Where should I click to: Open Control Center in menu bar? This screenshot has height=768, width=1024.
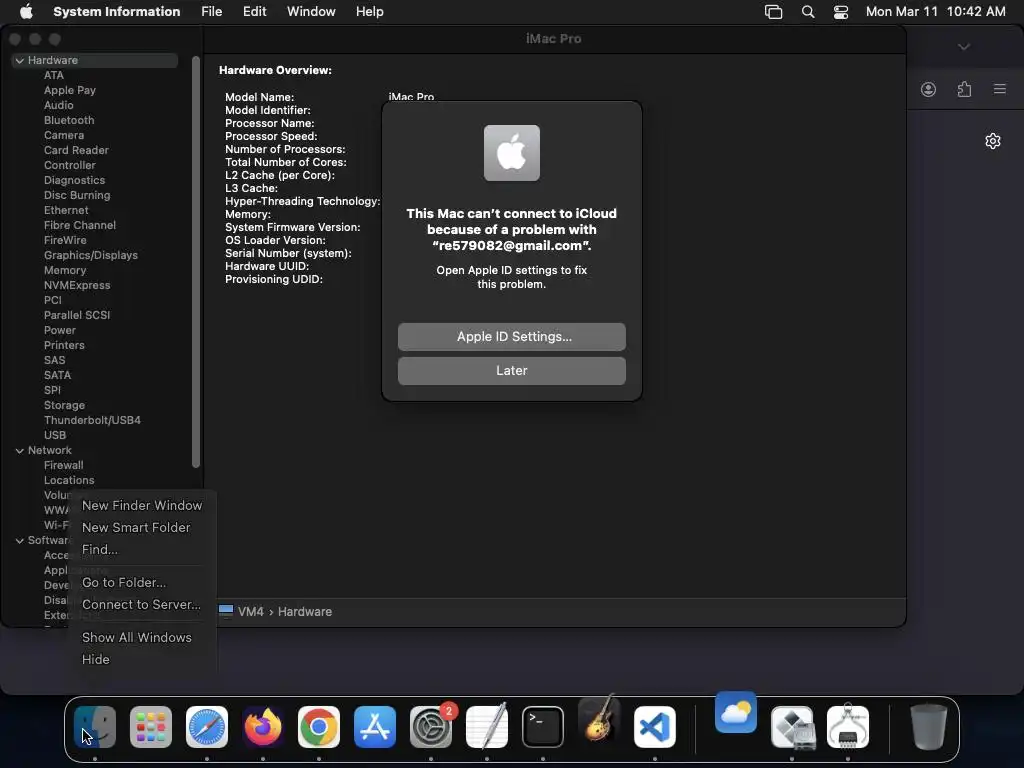pyautogui.click(x=841, y=12)
